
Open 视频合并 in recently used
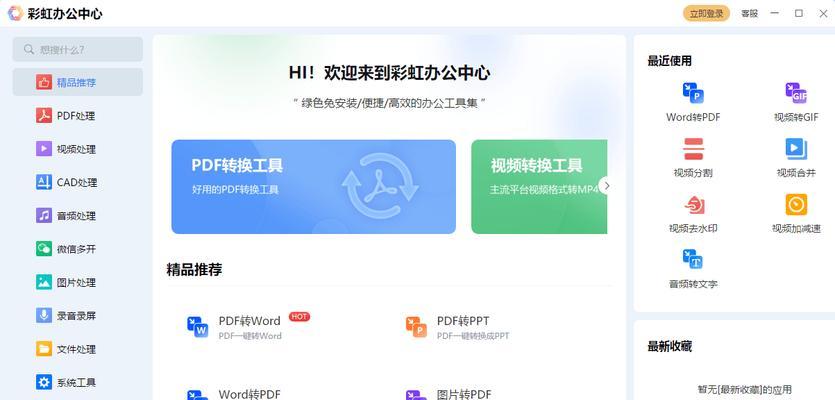[x=796, y=158]
